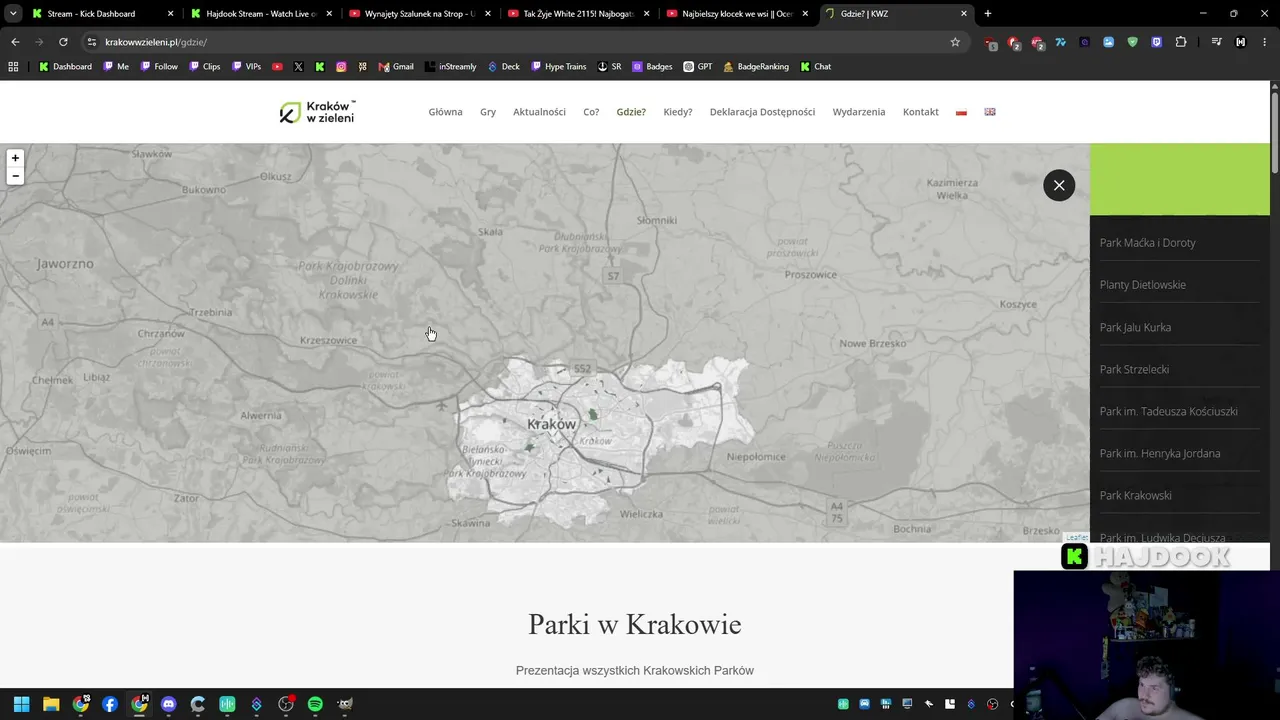Open the Gmail bookmark
This screenshot has width=1280, height=720.
point(396,67)
